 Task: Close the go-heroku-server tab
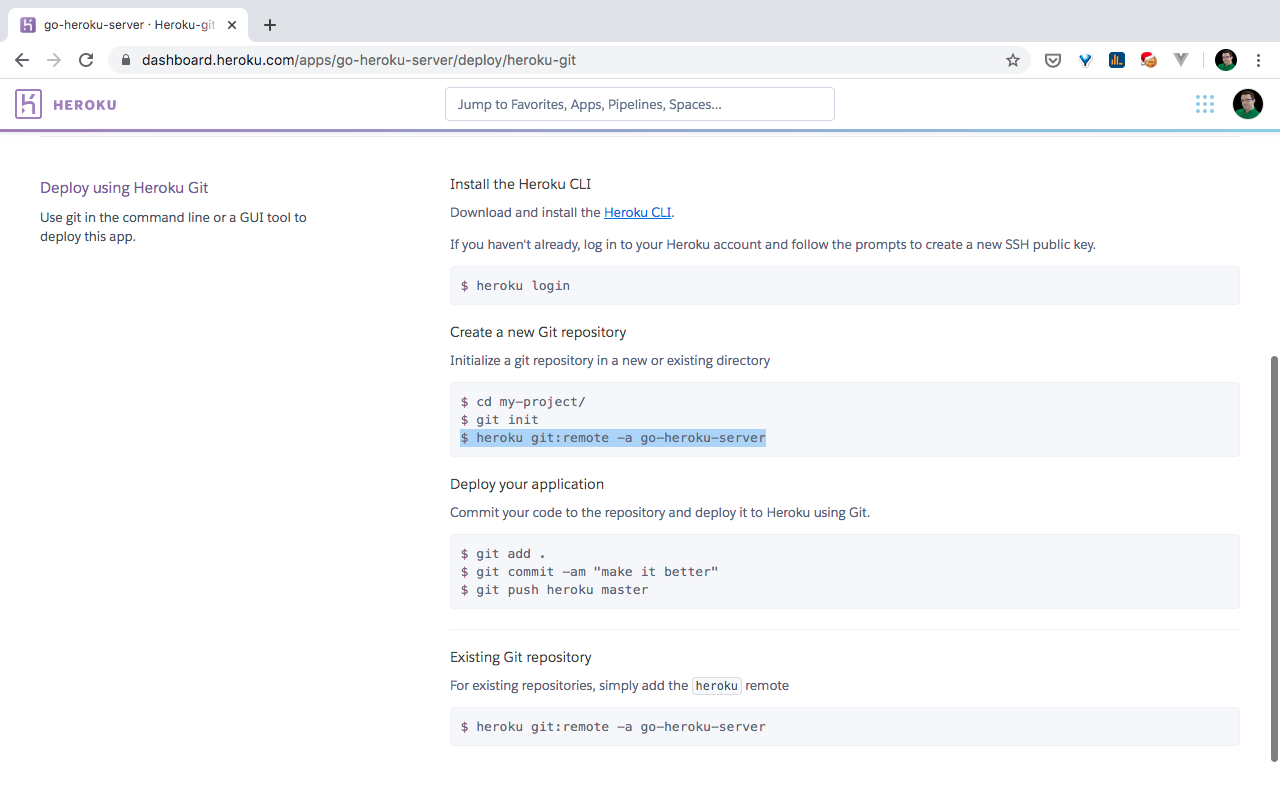232,25
